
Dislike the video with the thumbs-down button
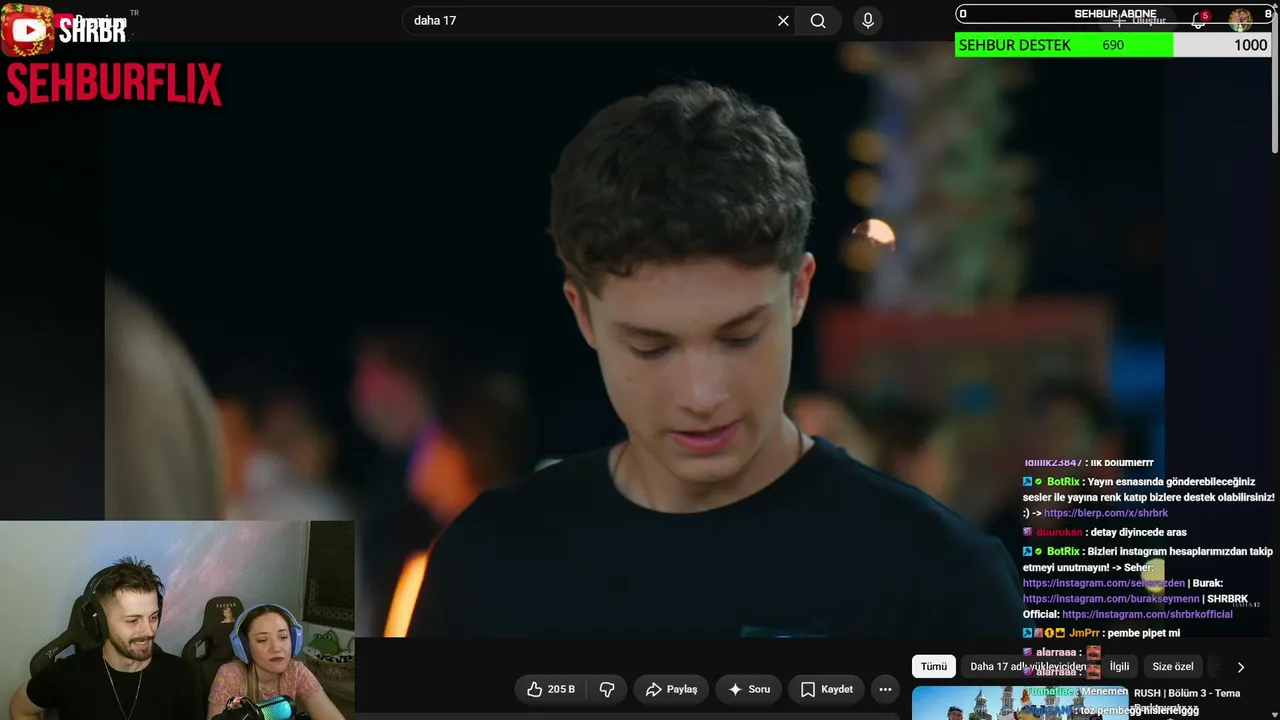pyautogui.click(x=607, y=689)
